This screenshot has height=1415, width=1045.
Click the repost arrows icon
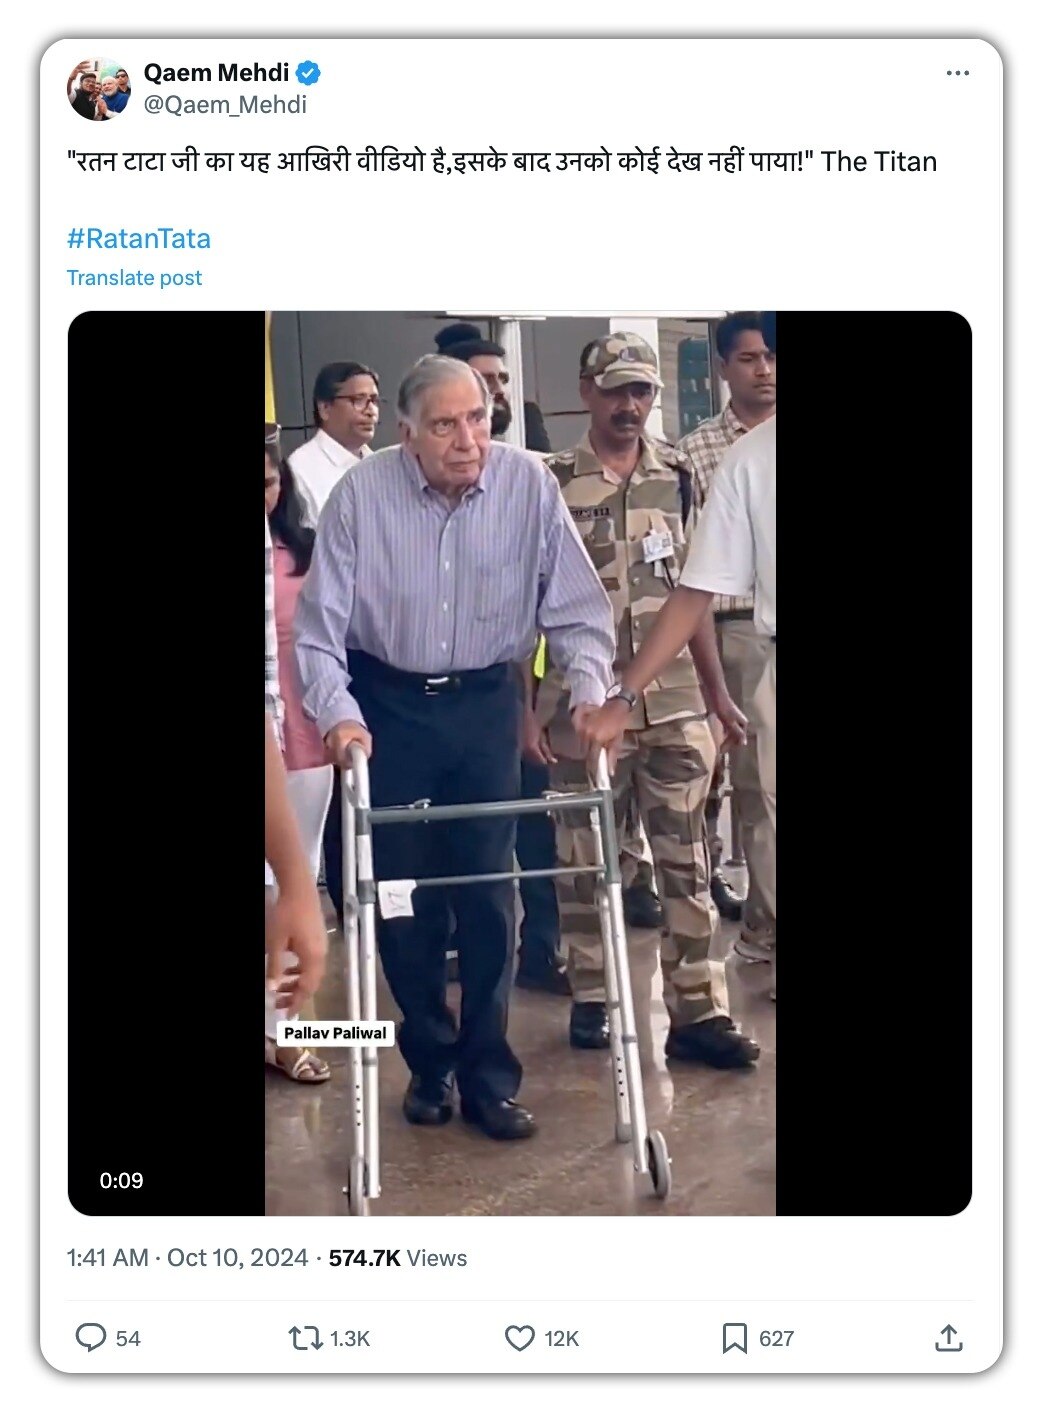click(304, 1338)
